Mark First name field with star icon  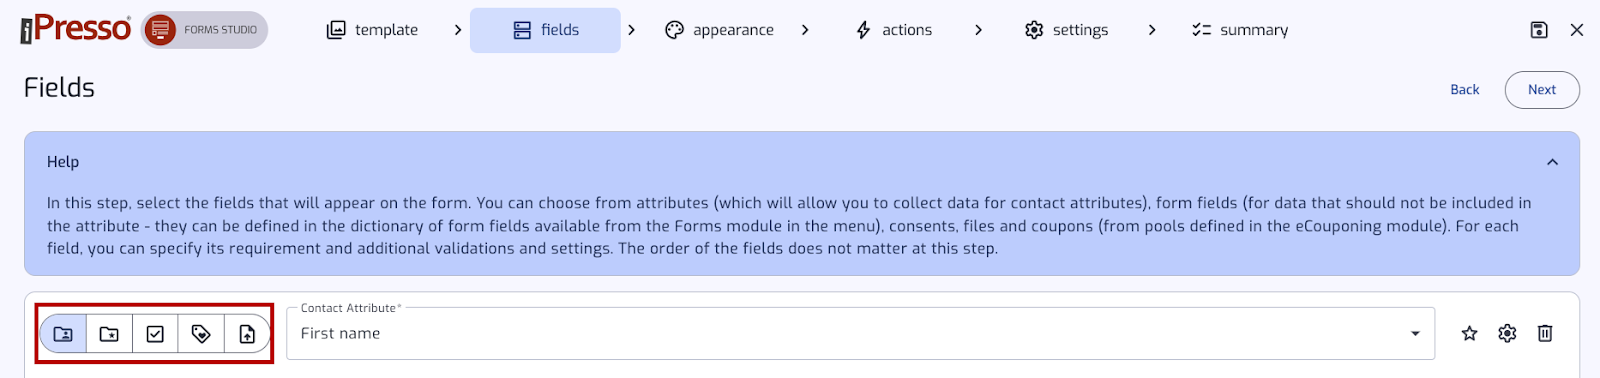(x=1469, y=333)
